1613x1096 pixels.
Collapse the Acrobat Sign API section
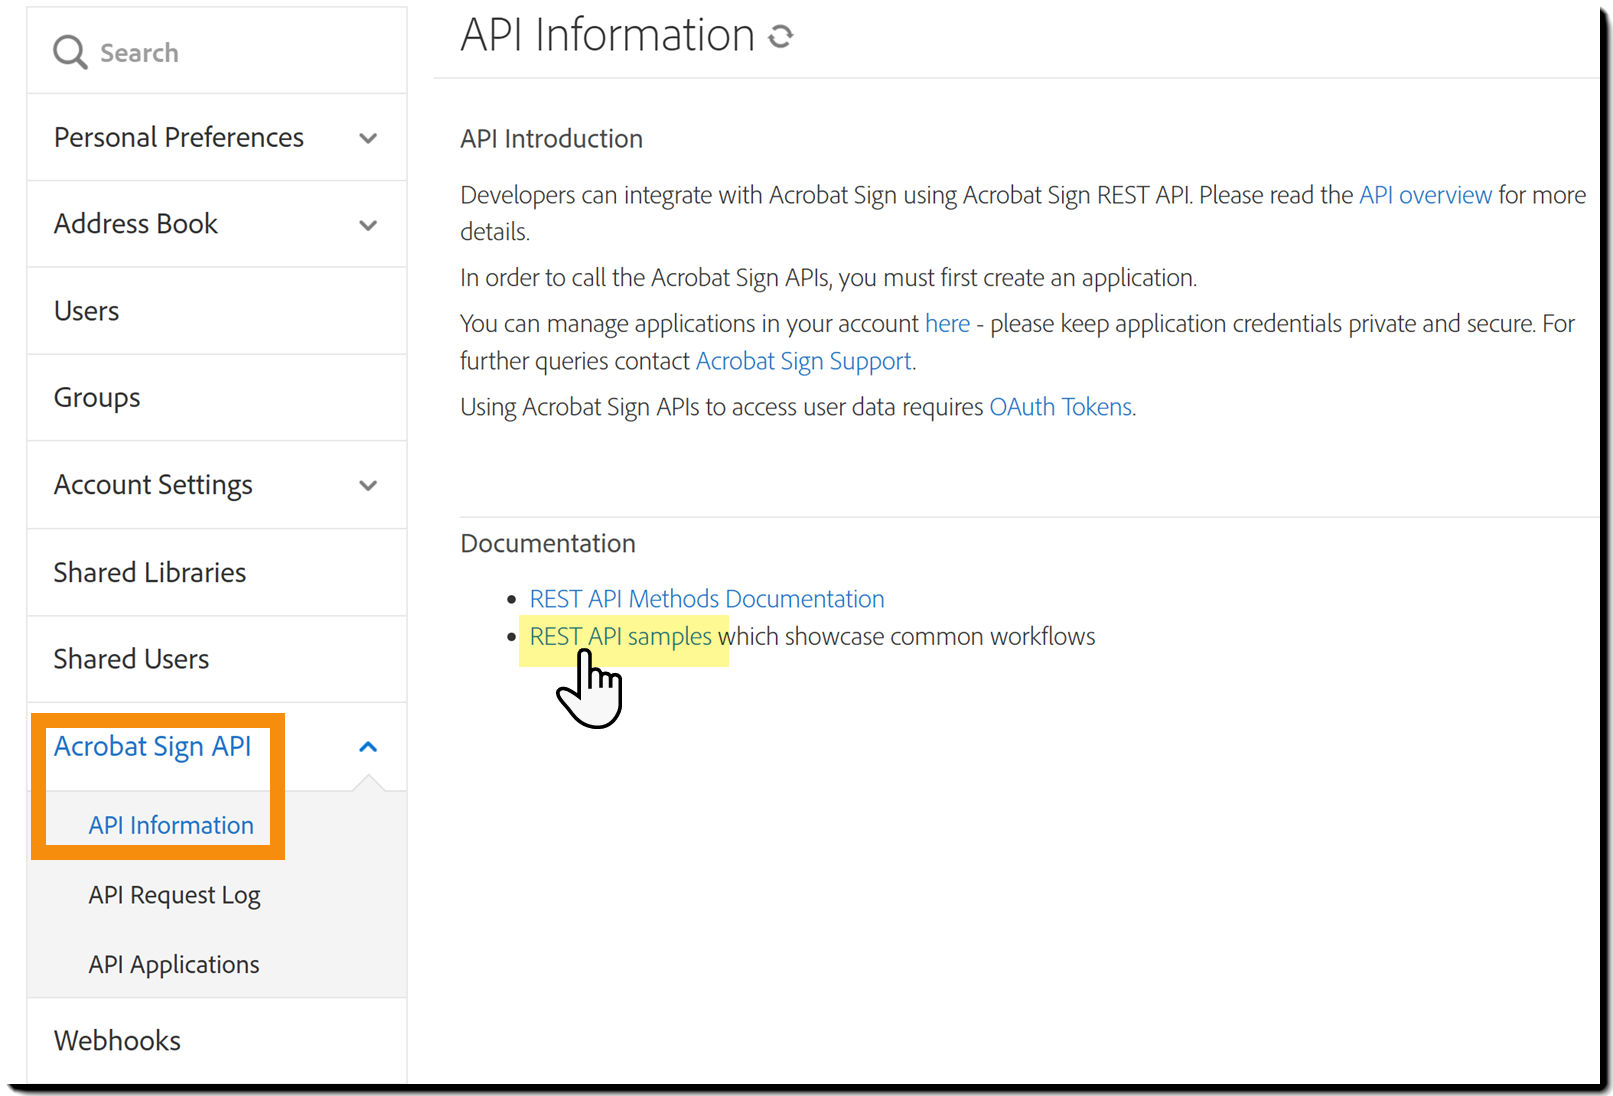[x=368, y=746]
